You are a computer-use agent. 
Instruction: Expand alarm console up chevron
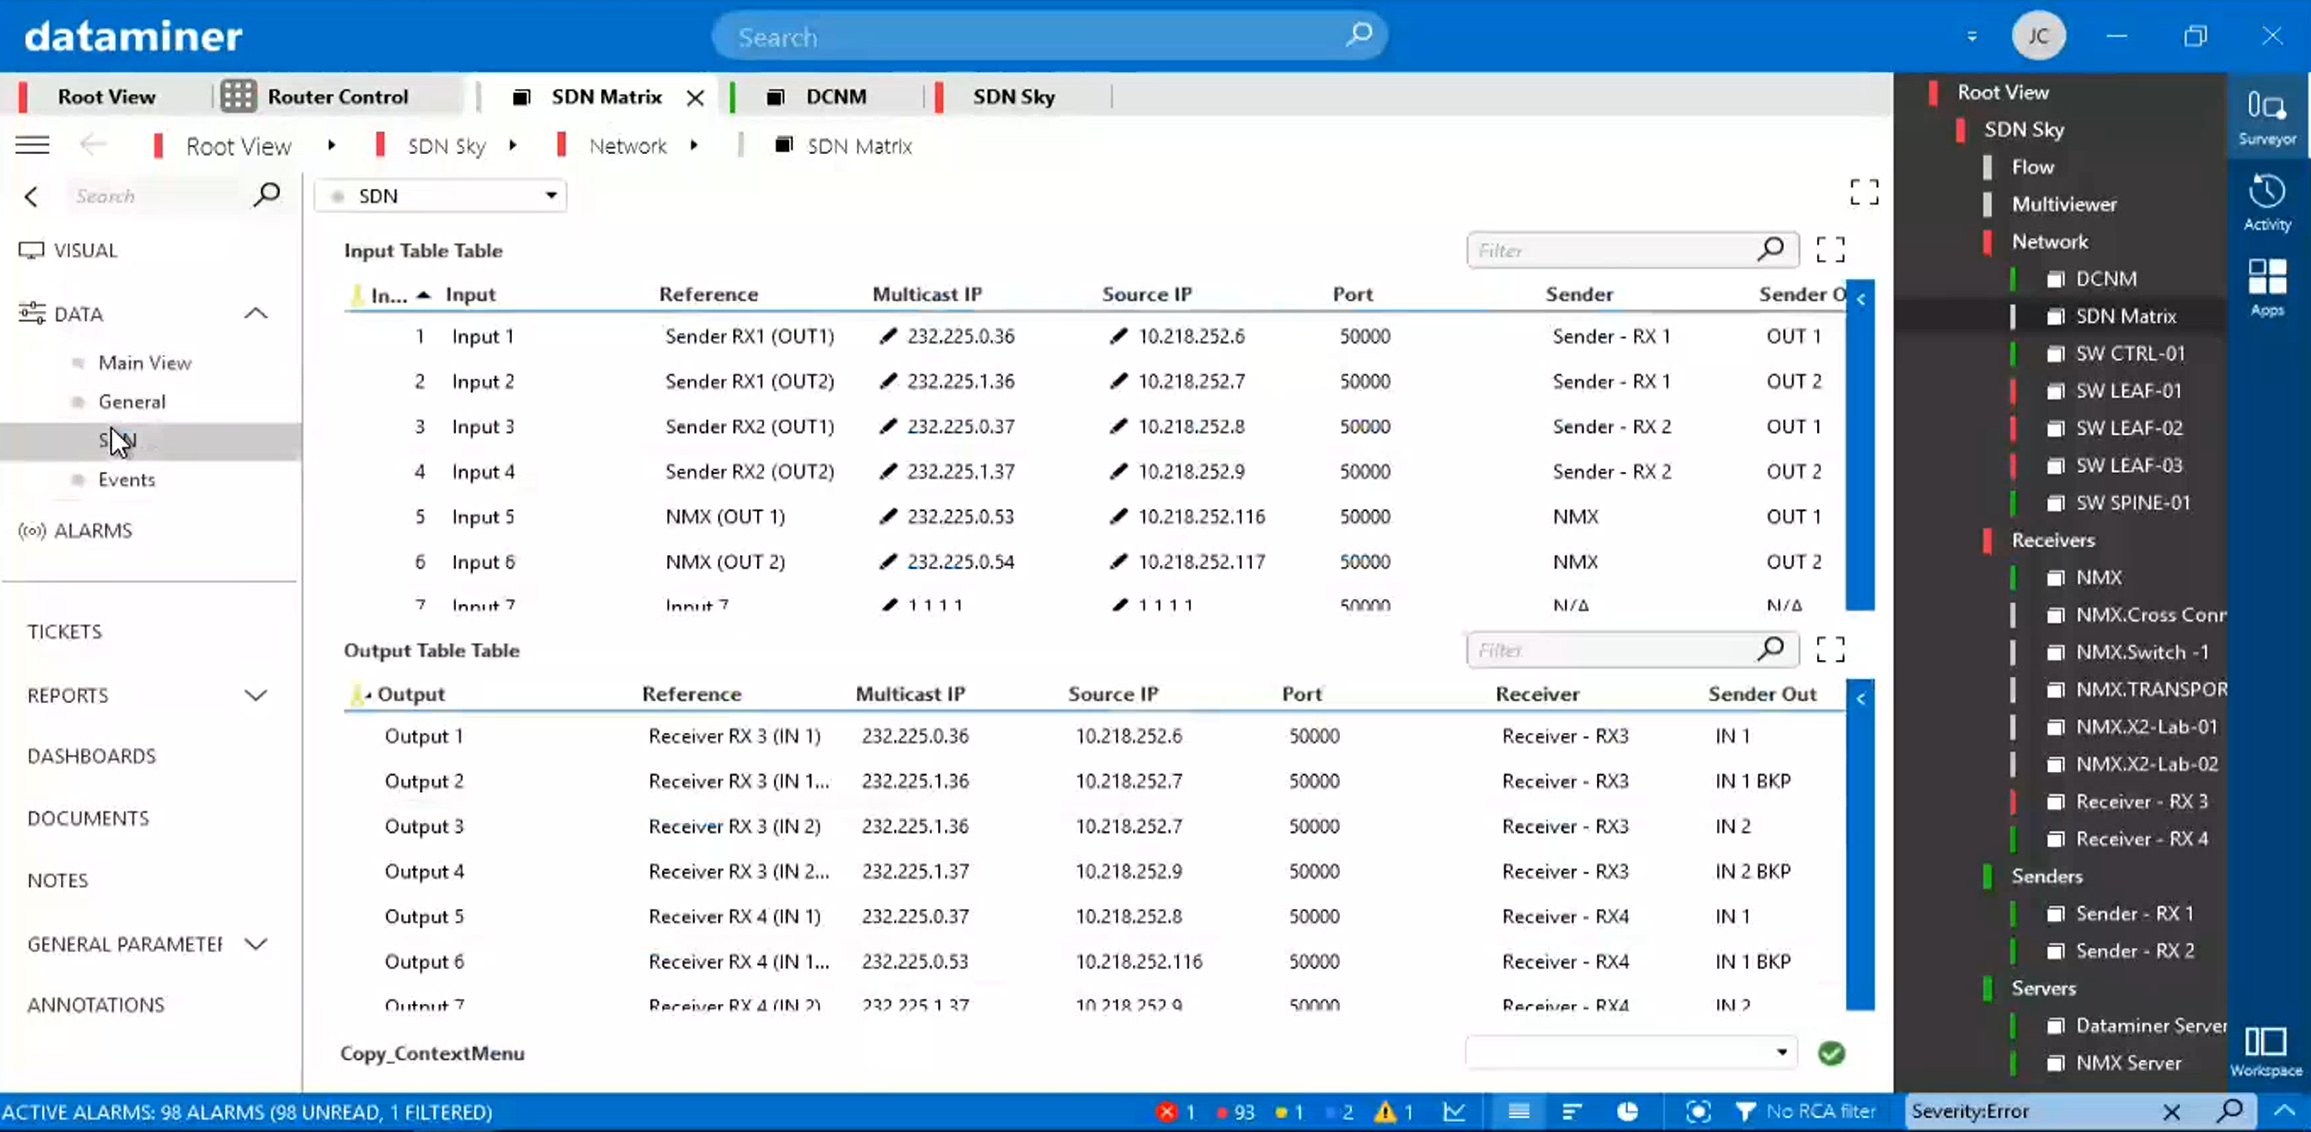(x=2285, y=1111)
